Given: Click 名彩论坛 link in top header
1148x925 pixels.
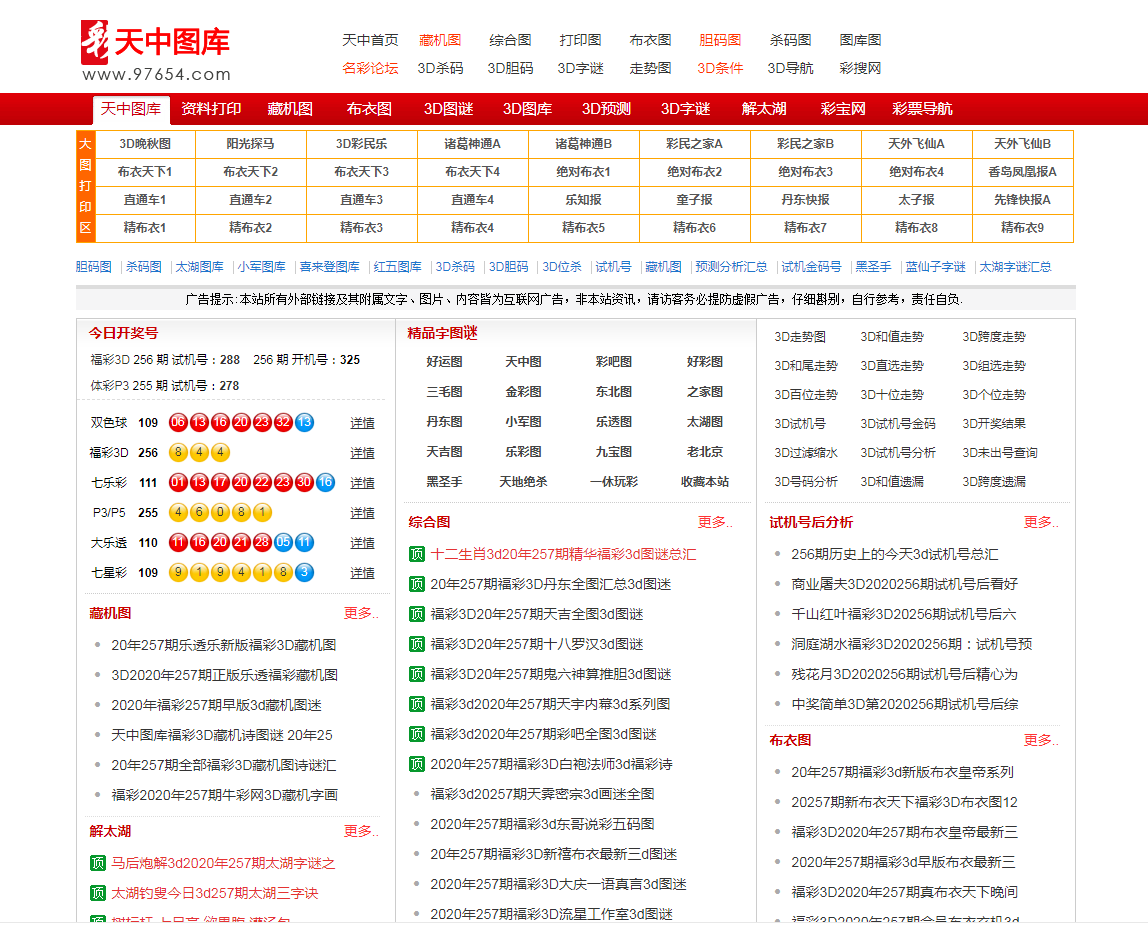Looking at the screenshot, I should pyautogui.click(x=370, y=68).
